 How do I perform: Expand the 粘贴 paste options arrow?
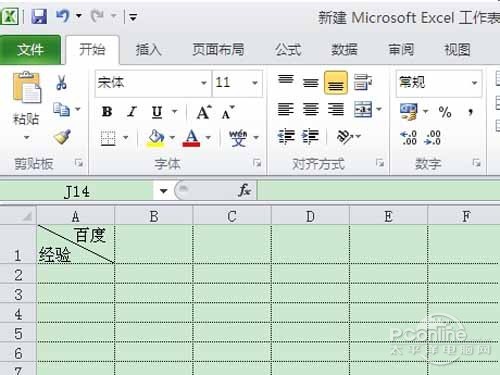(26, 137)
